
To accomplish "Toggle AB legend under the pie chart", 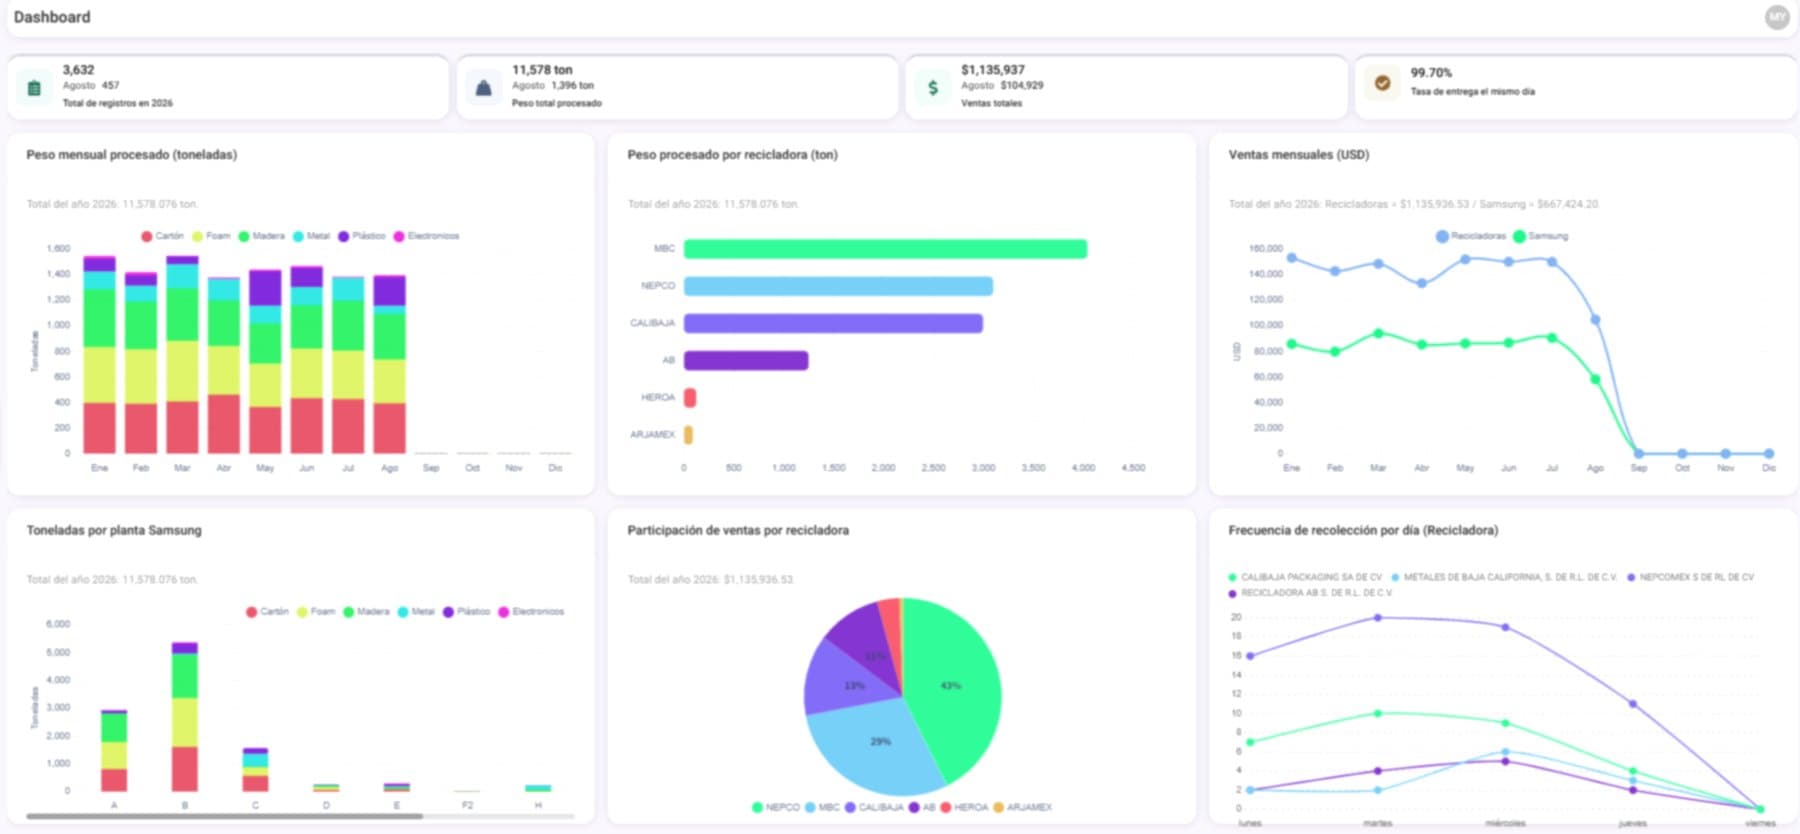I will tap(921, 807).
